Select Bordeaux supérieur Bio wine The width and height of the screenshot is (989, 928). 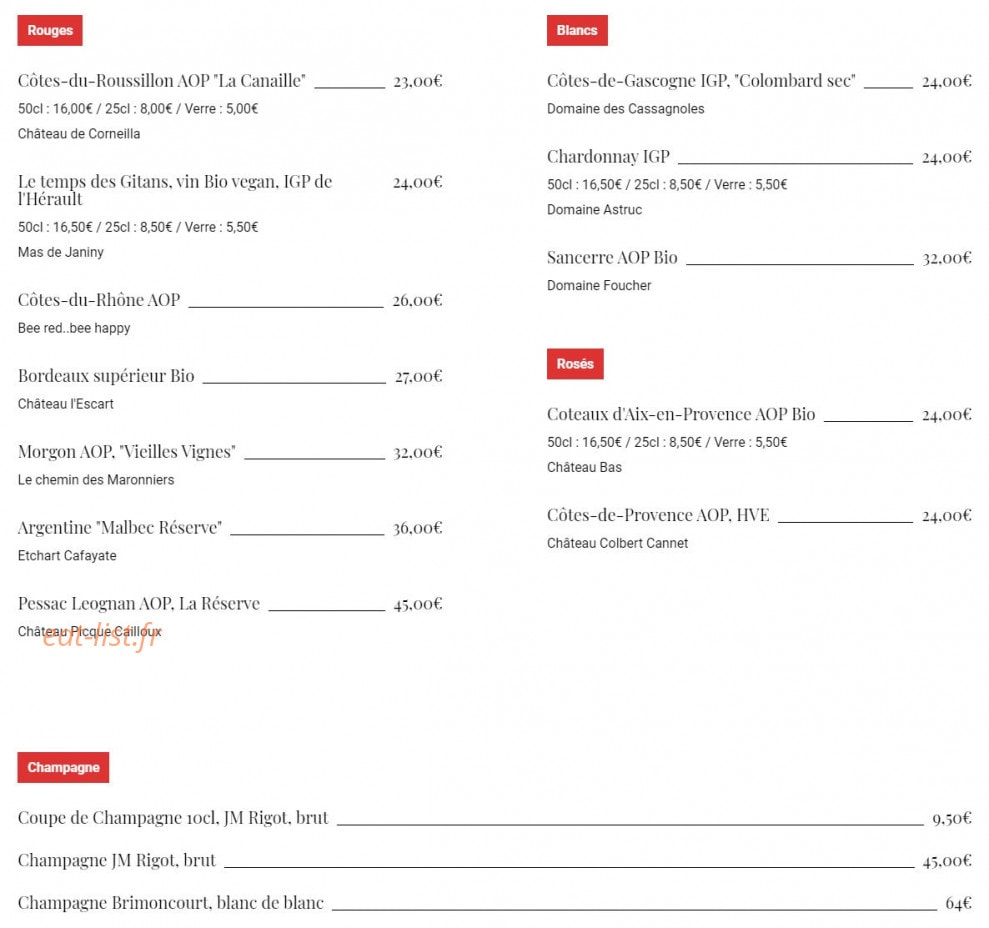(x=106, y=376)
